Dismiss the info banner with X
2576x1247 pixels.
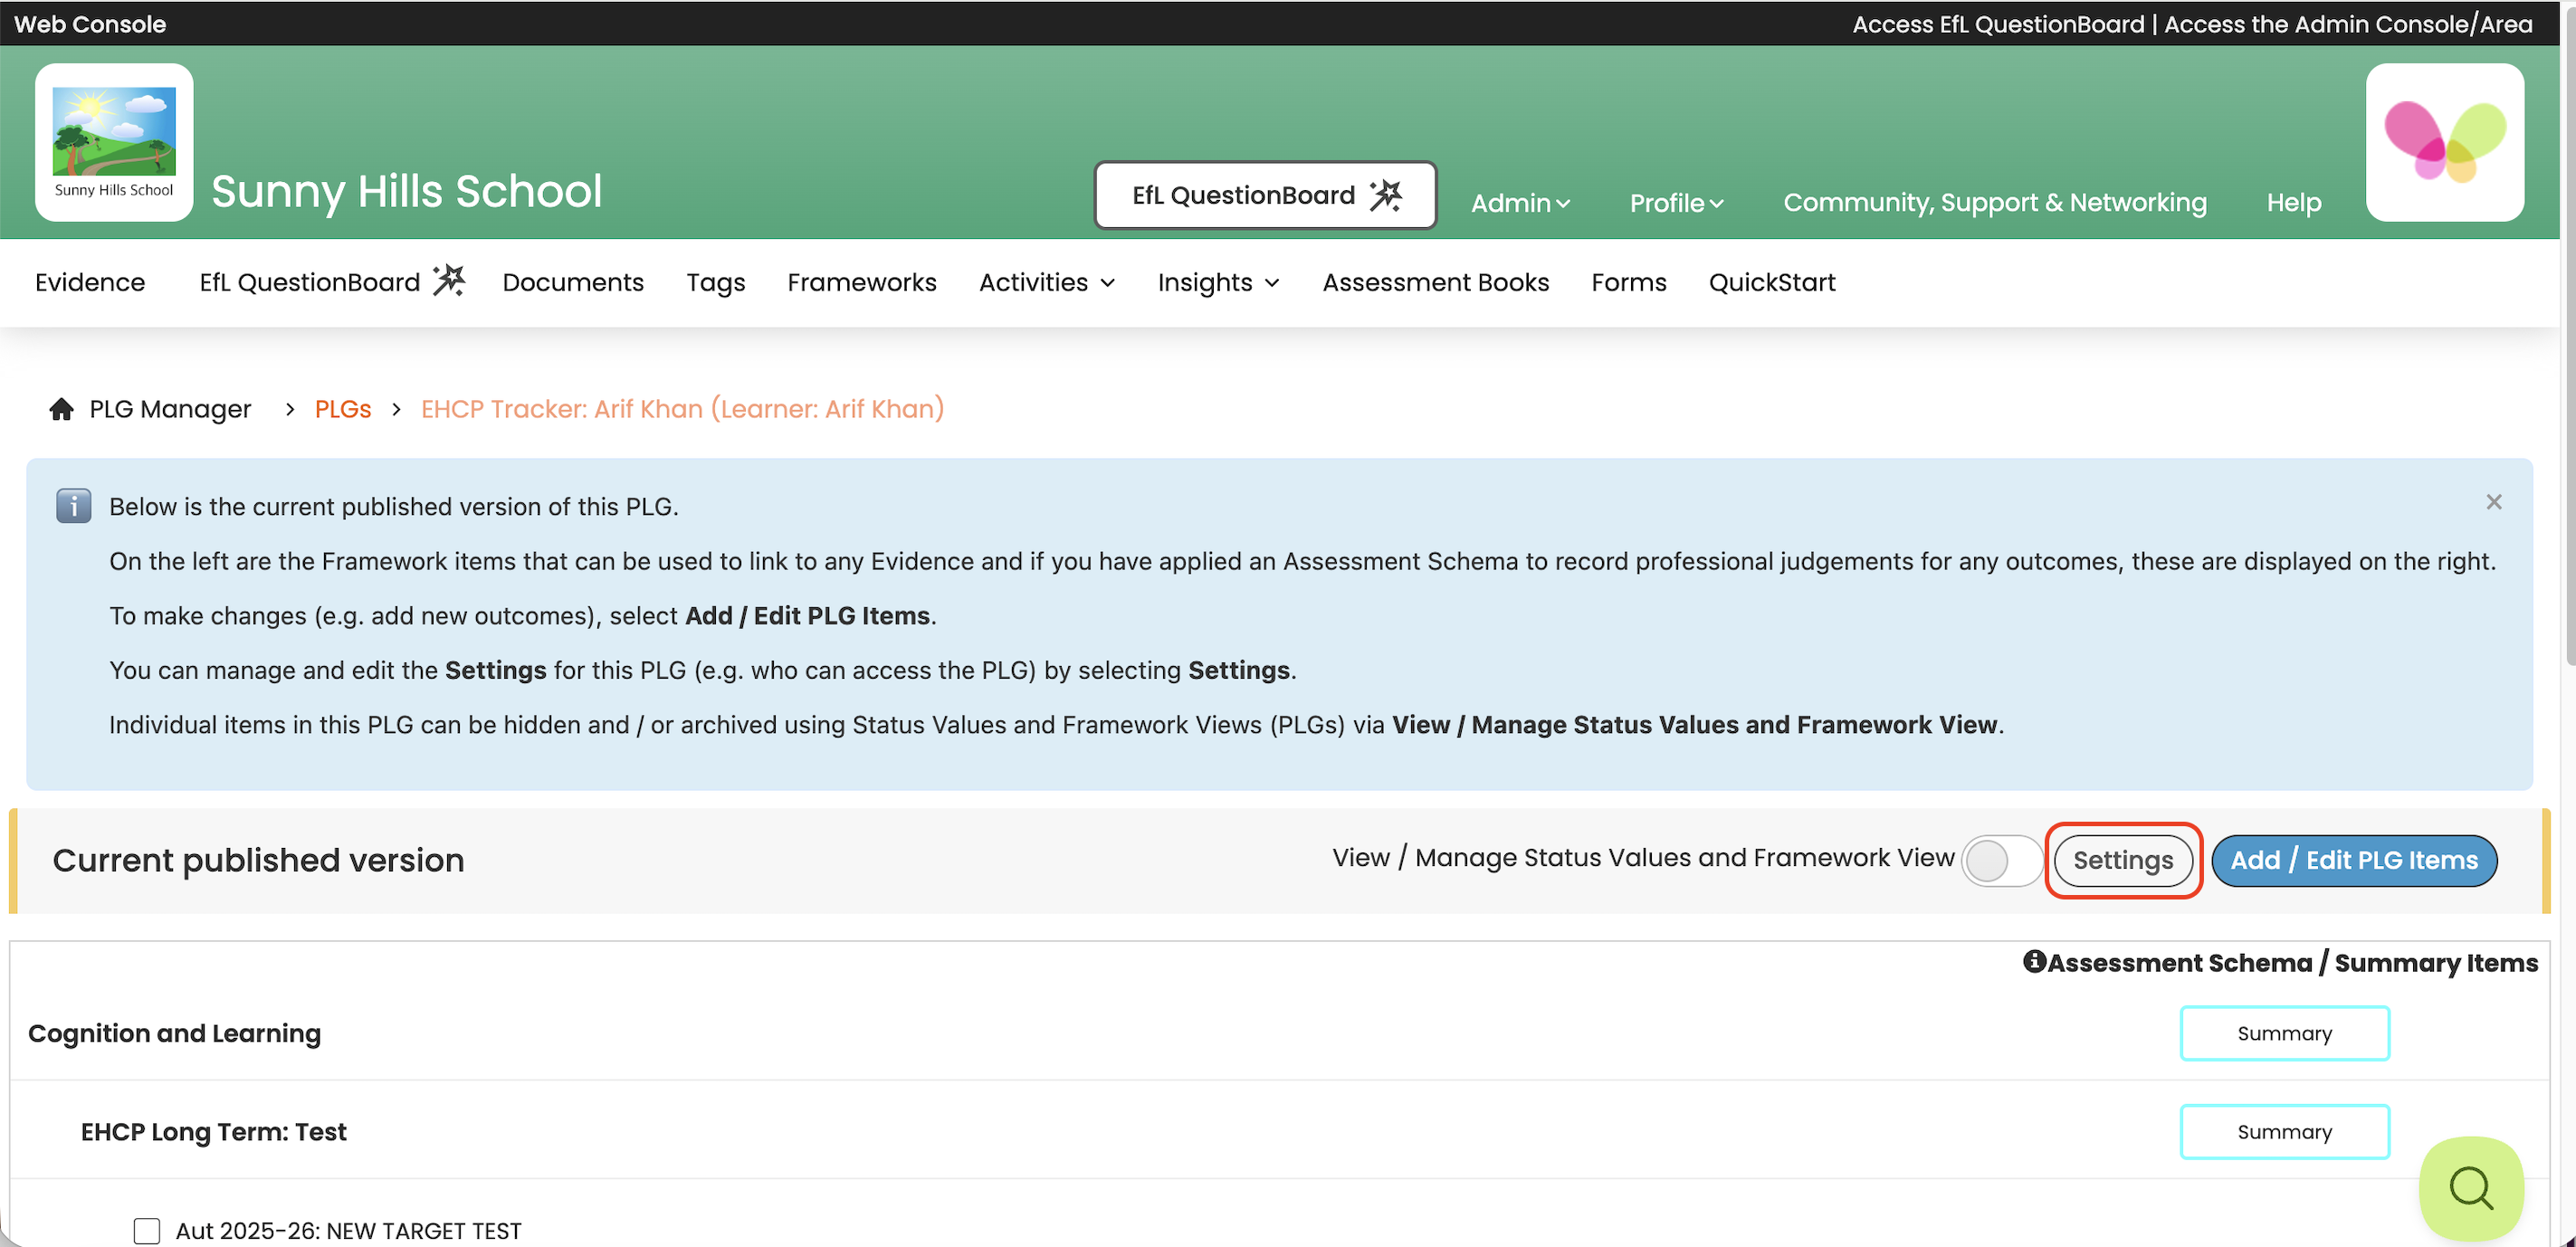coord(2493,502)
